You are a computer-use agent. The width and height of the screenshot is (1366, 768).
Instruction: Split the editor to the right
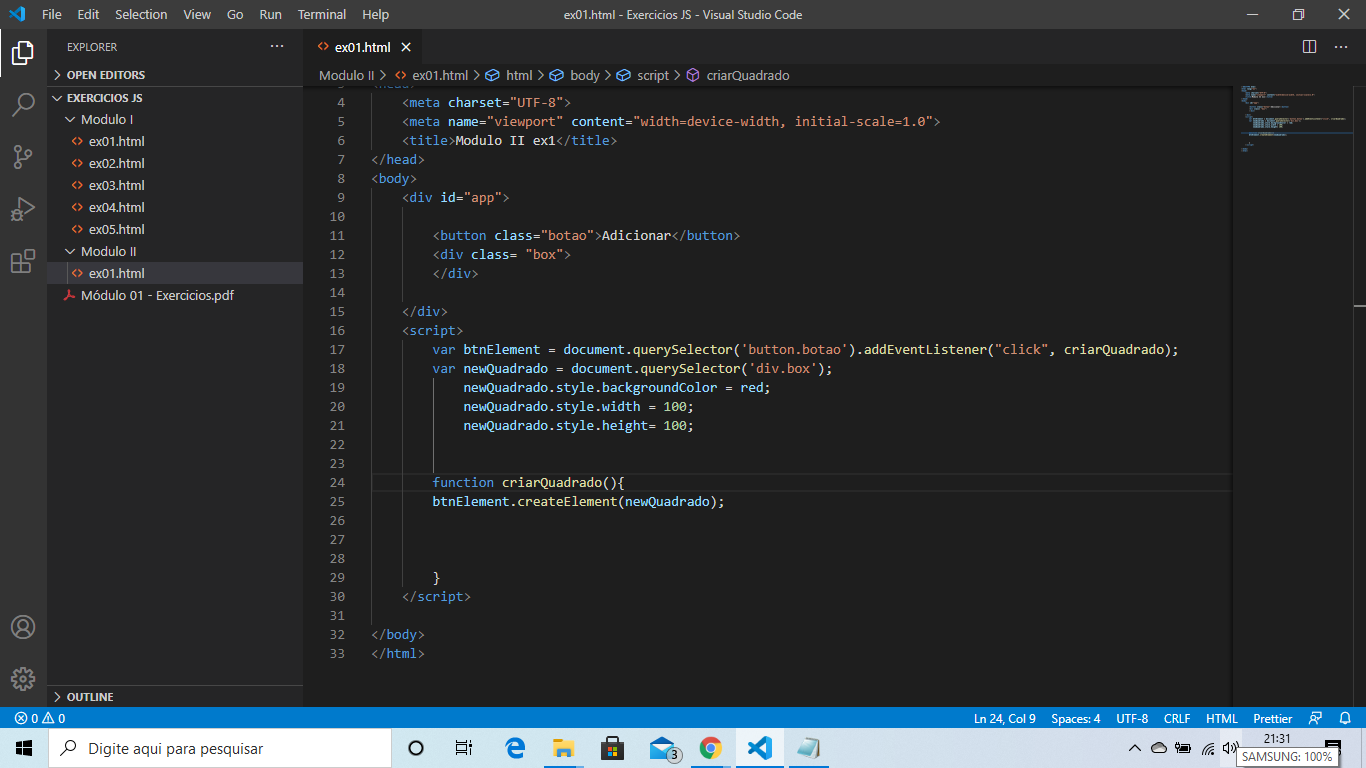pyautogui.click(x=1309, y=47)
